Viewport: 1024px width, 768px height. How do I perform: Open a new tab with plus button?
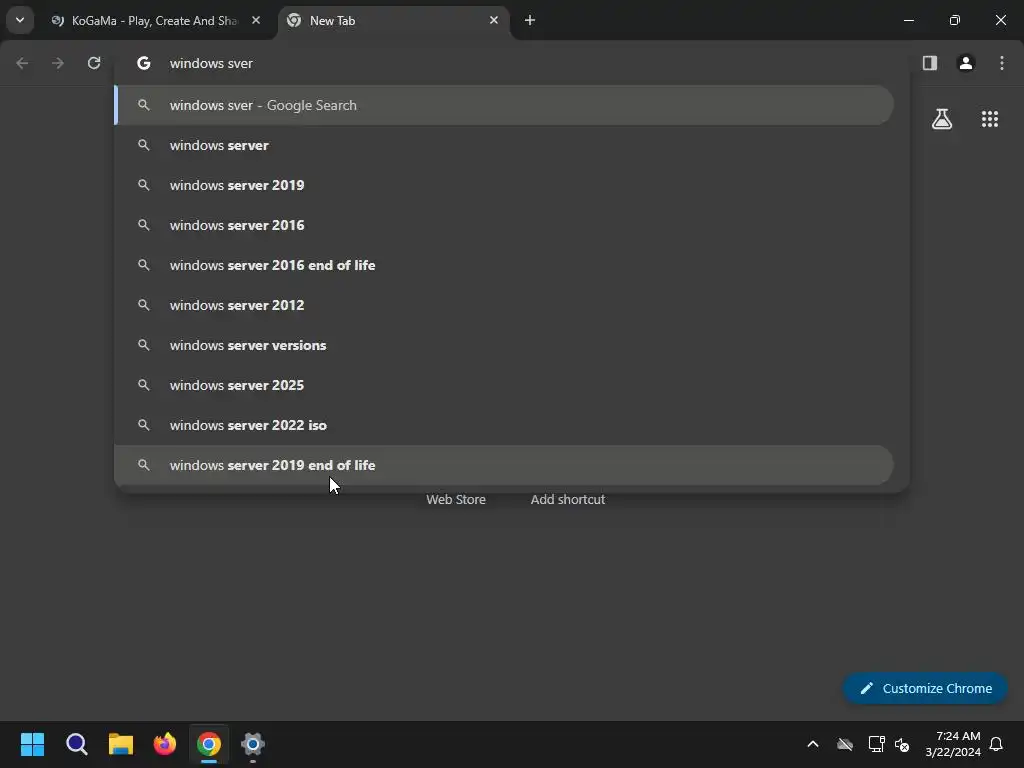pyautogui.click(x=530, y=20)
